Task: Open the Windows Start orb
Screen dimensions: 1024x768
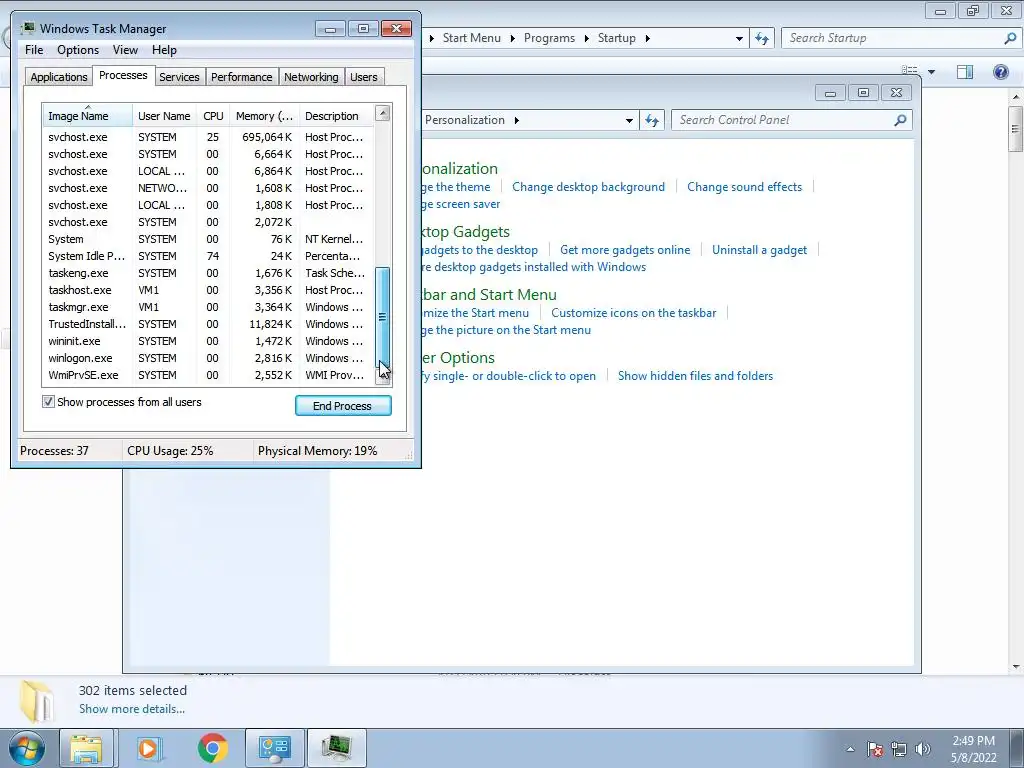Action: (27, 748)
